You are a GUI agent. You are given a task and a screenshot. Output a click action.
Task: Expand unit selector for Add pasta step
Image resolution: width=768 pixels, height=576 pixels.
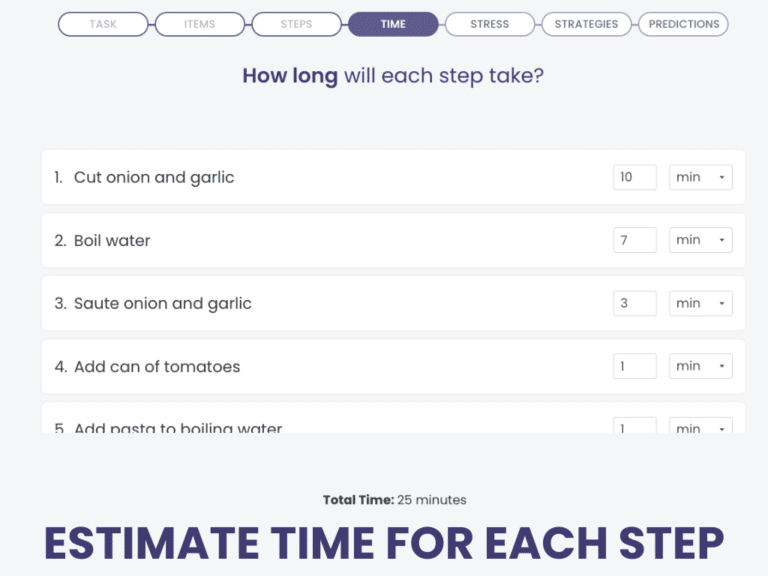pyautogui.click(x=701, y=427)
